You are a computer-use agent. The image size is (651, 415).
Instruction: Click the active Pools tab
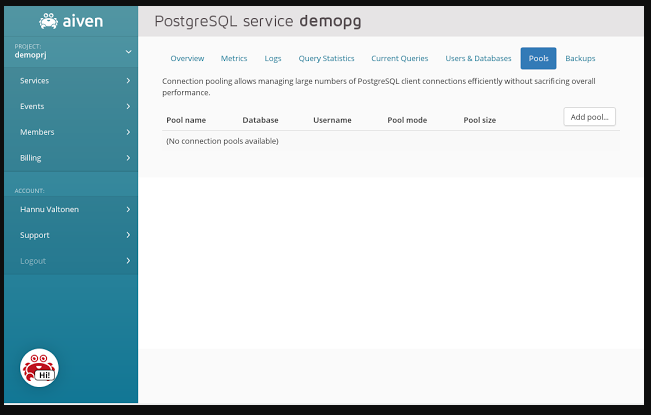click(538, 59)
